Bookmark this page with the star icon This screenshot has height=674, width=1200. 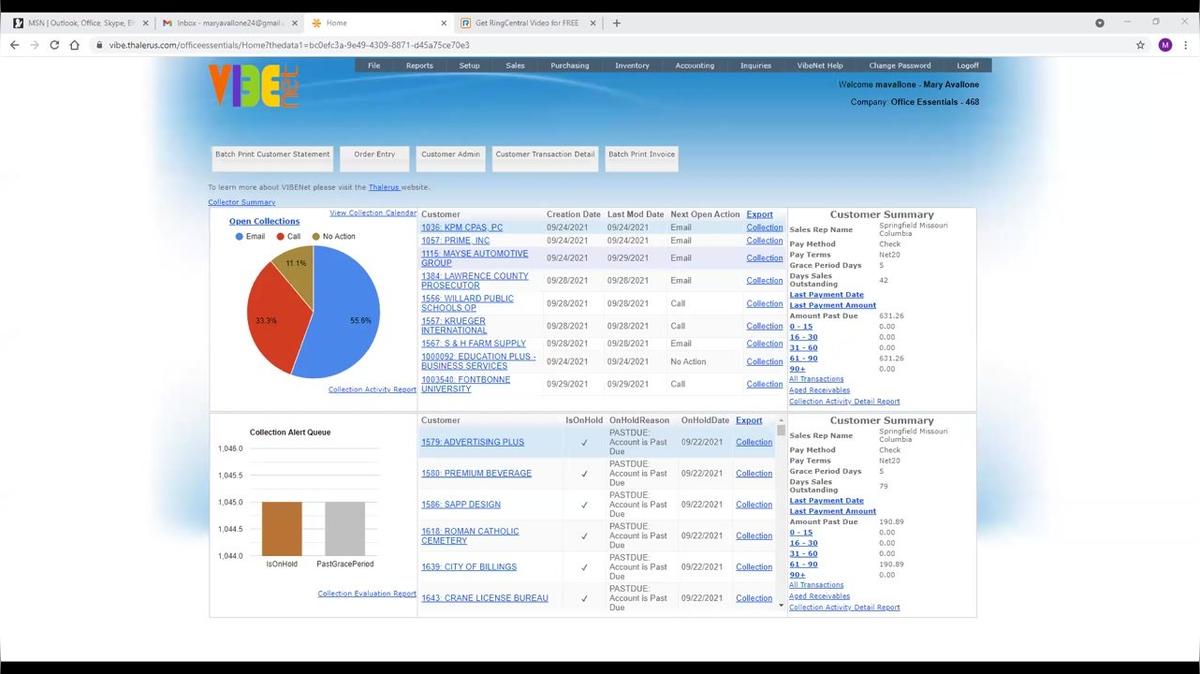pos(1140,45)
